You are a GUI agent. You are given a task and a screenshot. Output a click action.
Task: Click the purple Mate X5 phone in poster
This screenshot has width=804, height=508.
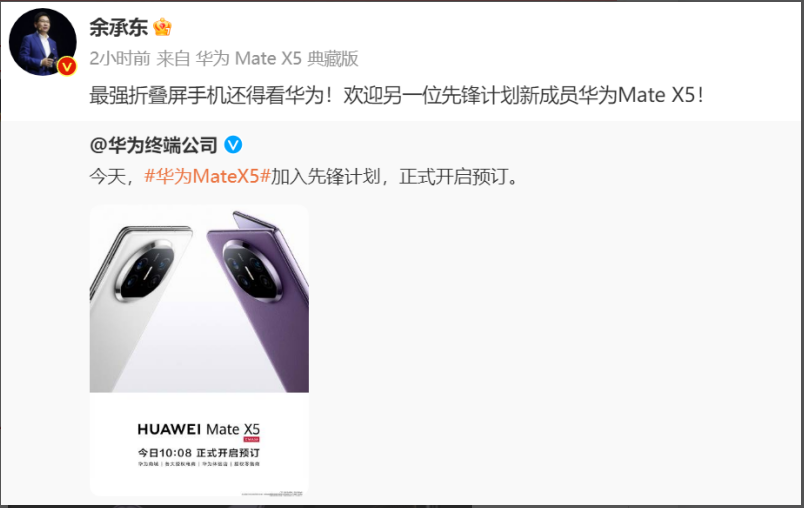pyautogui.click(x=259, y=302)
